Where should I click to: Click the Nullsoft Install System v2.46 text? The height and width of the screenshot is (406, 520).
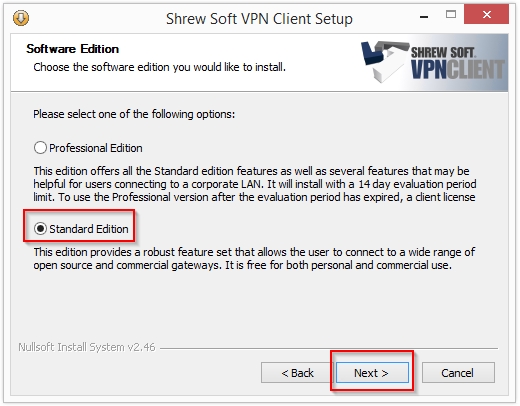[87, 347]
